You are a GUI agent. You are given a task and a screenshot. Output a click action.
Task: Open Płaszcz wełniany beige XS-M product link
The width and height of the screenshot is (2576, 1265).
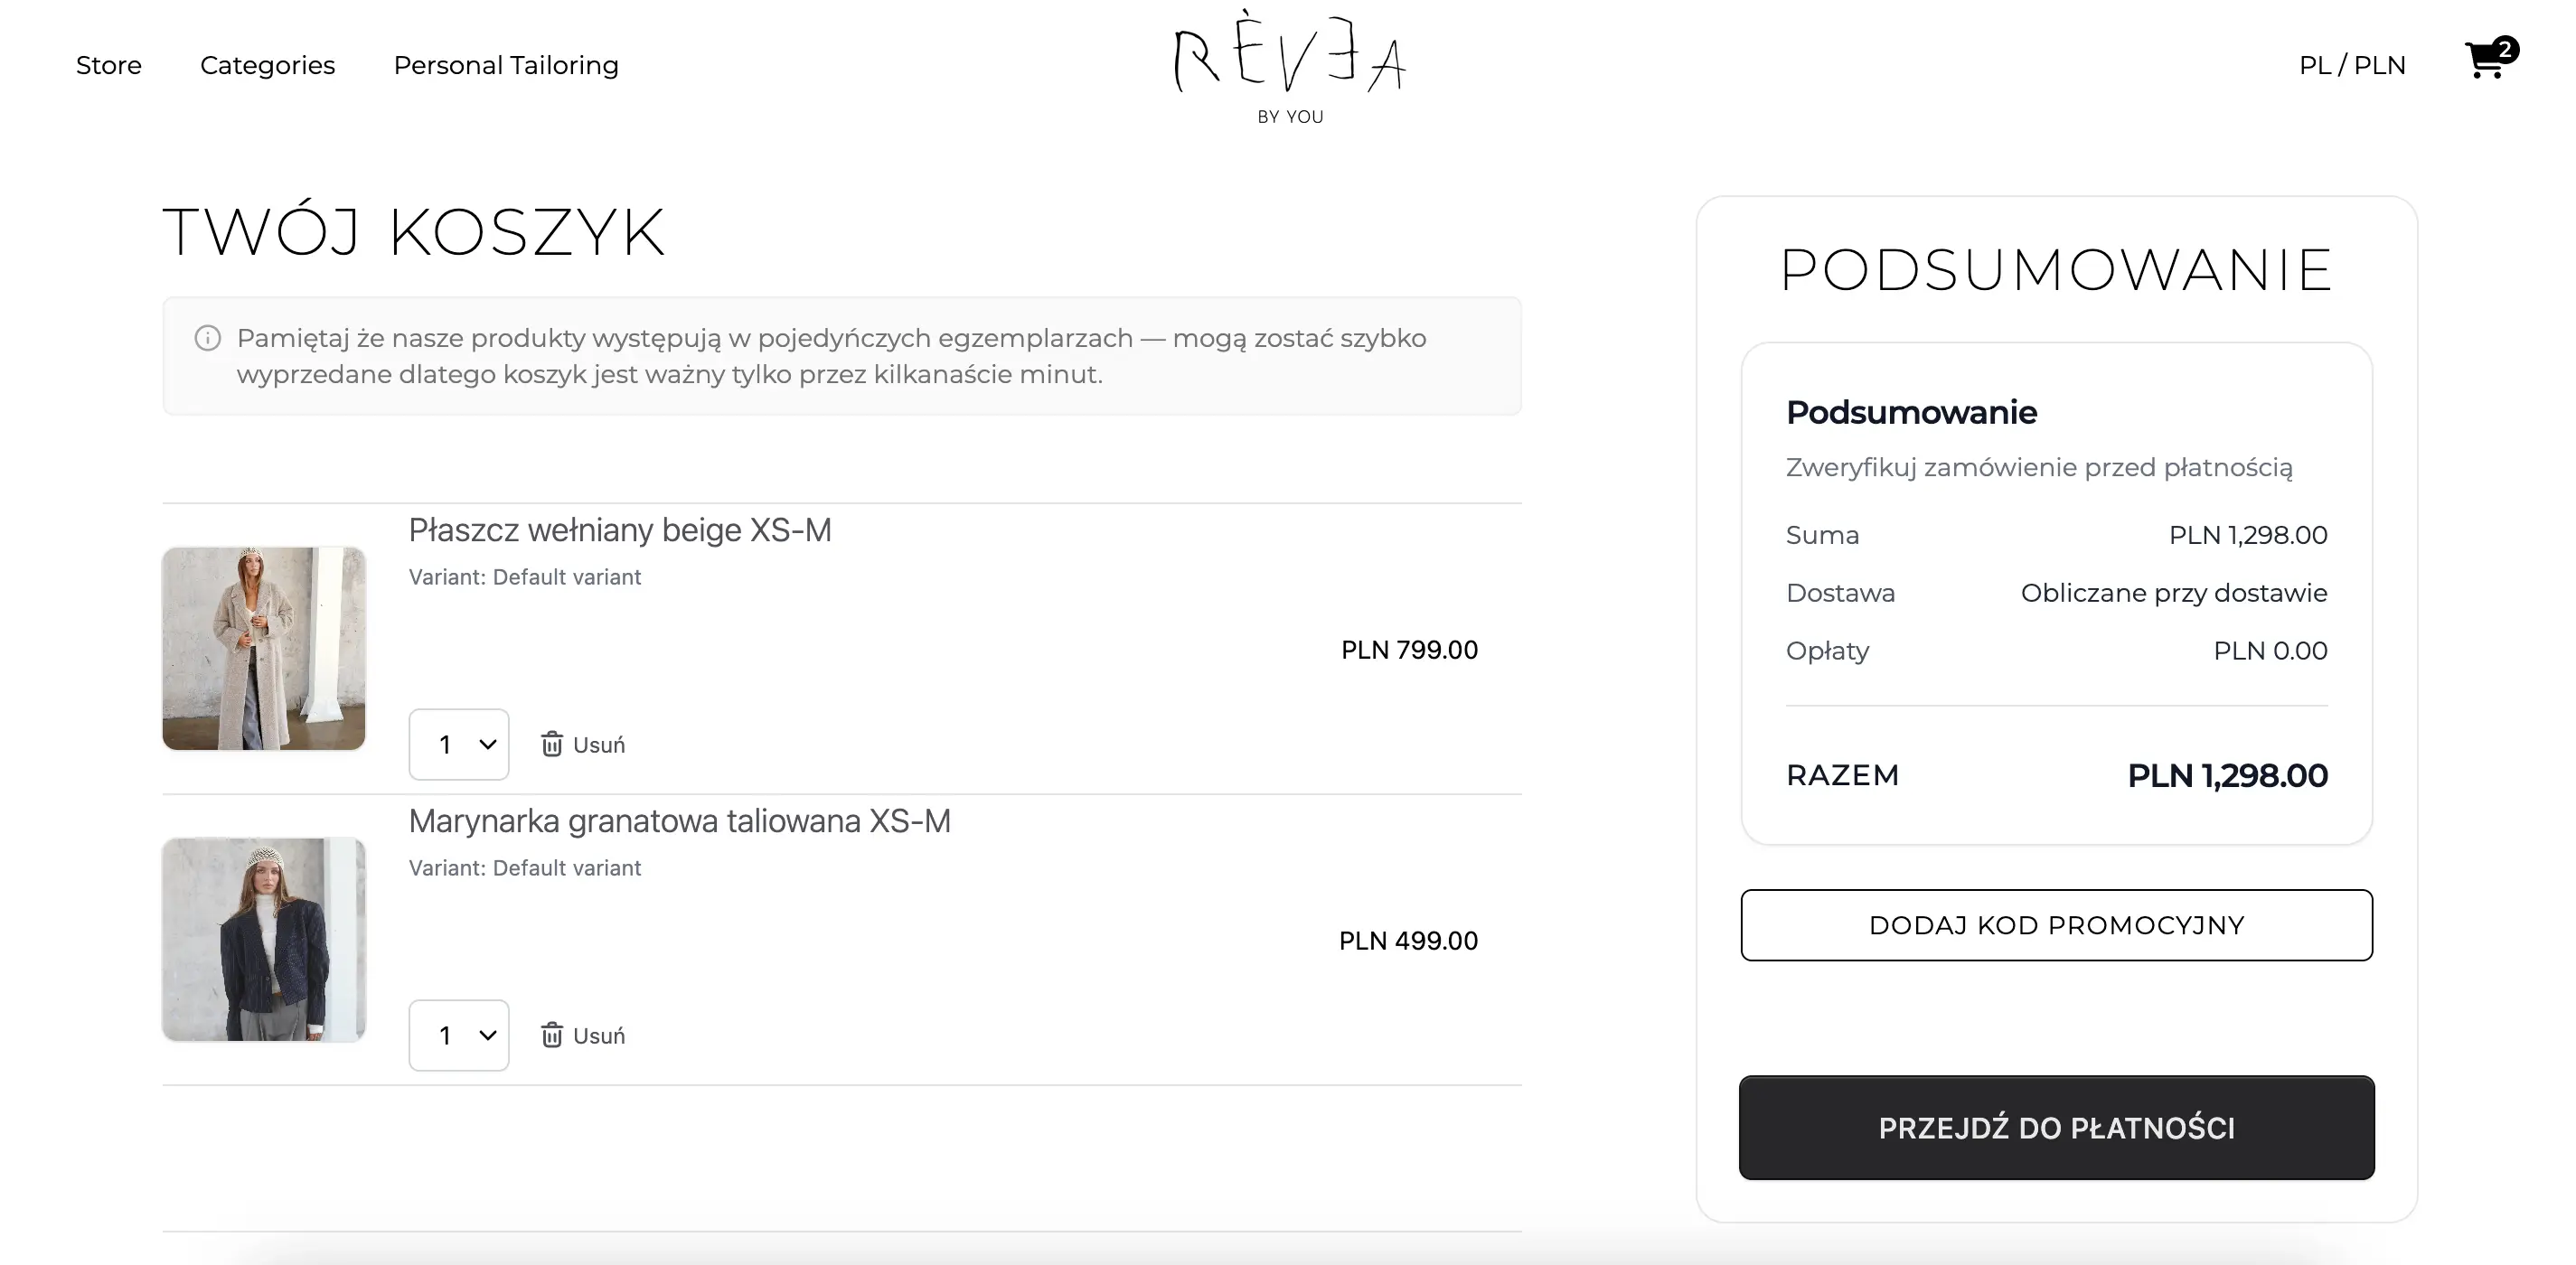[x=620, y=530]
